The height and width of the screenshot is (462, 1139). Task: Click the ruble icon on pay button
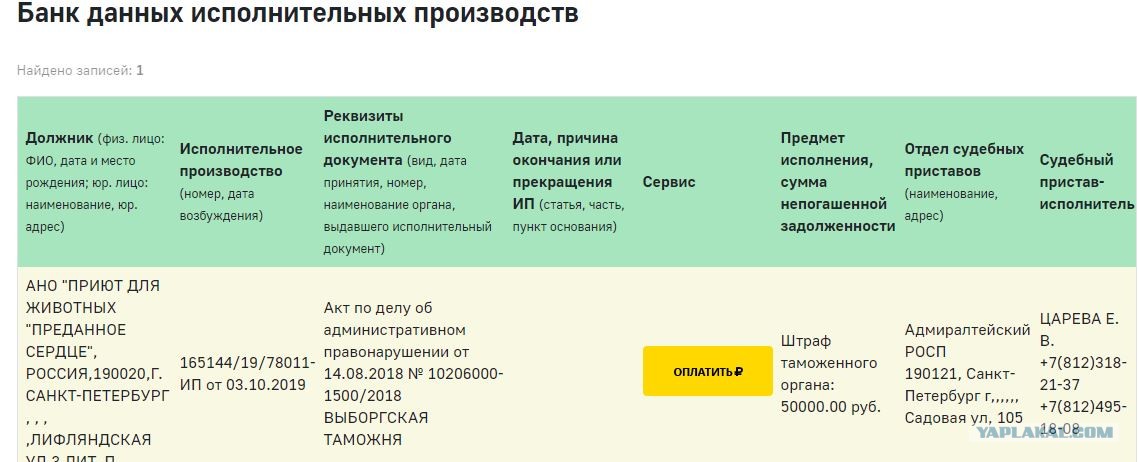point(739,372)
